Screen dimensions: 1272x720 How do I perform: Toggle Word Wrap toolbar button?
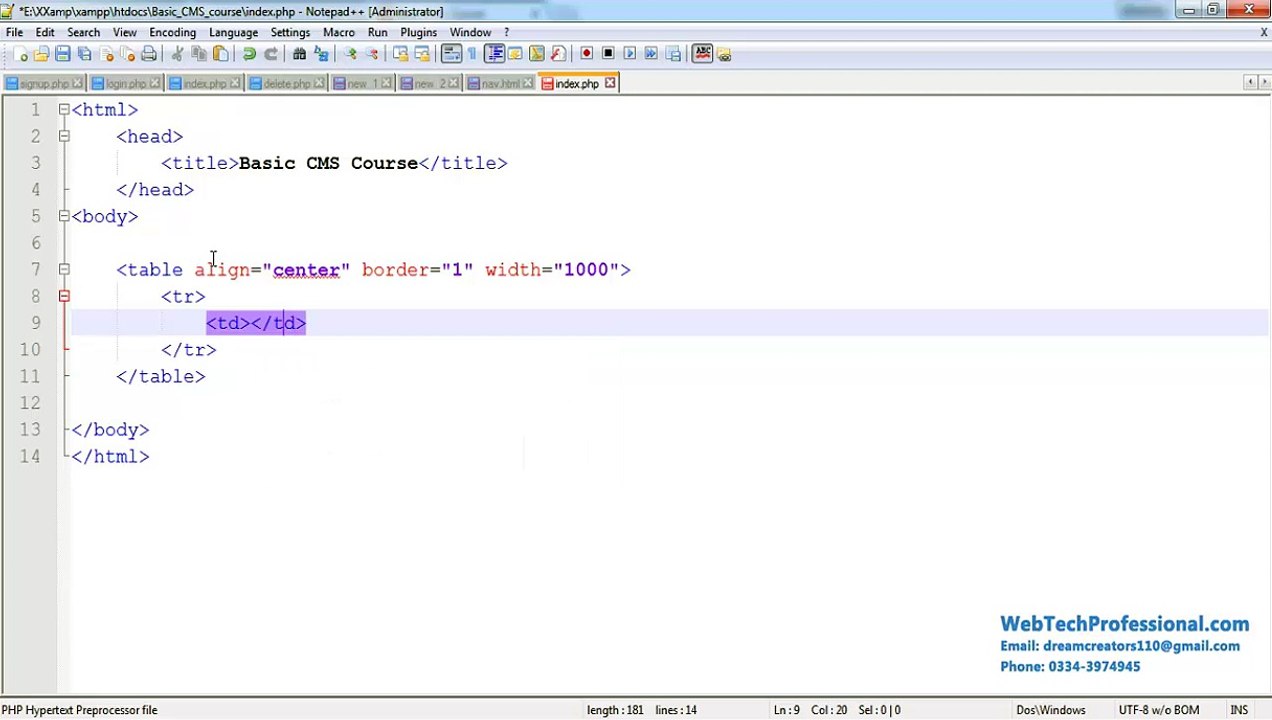click(x=451, y=54)
